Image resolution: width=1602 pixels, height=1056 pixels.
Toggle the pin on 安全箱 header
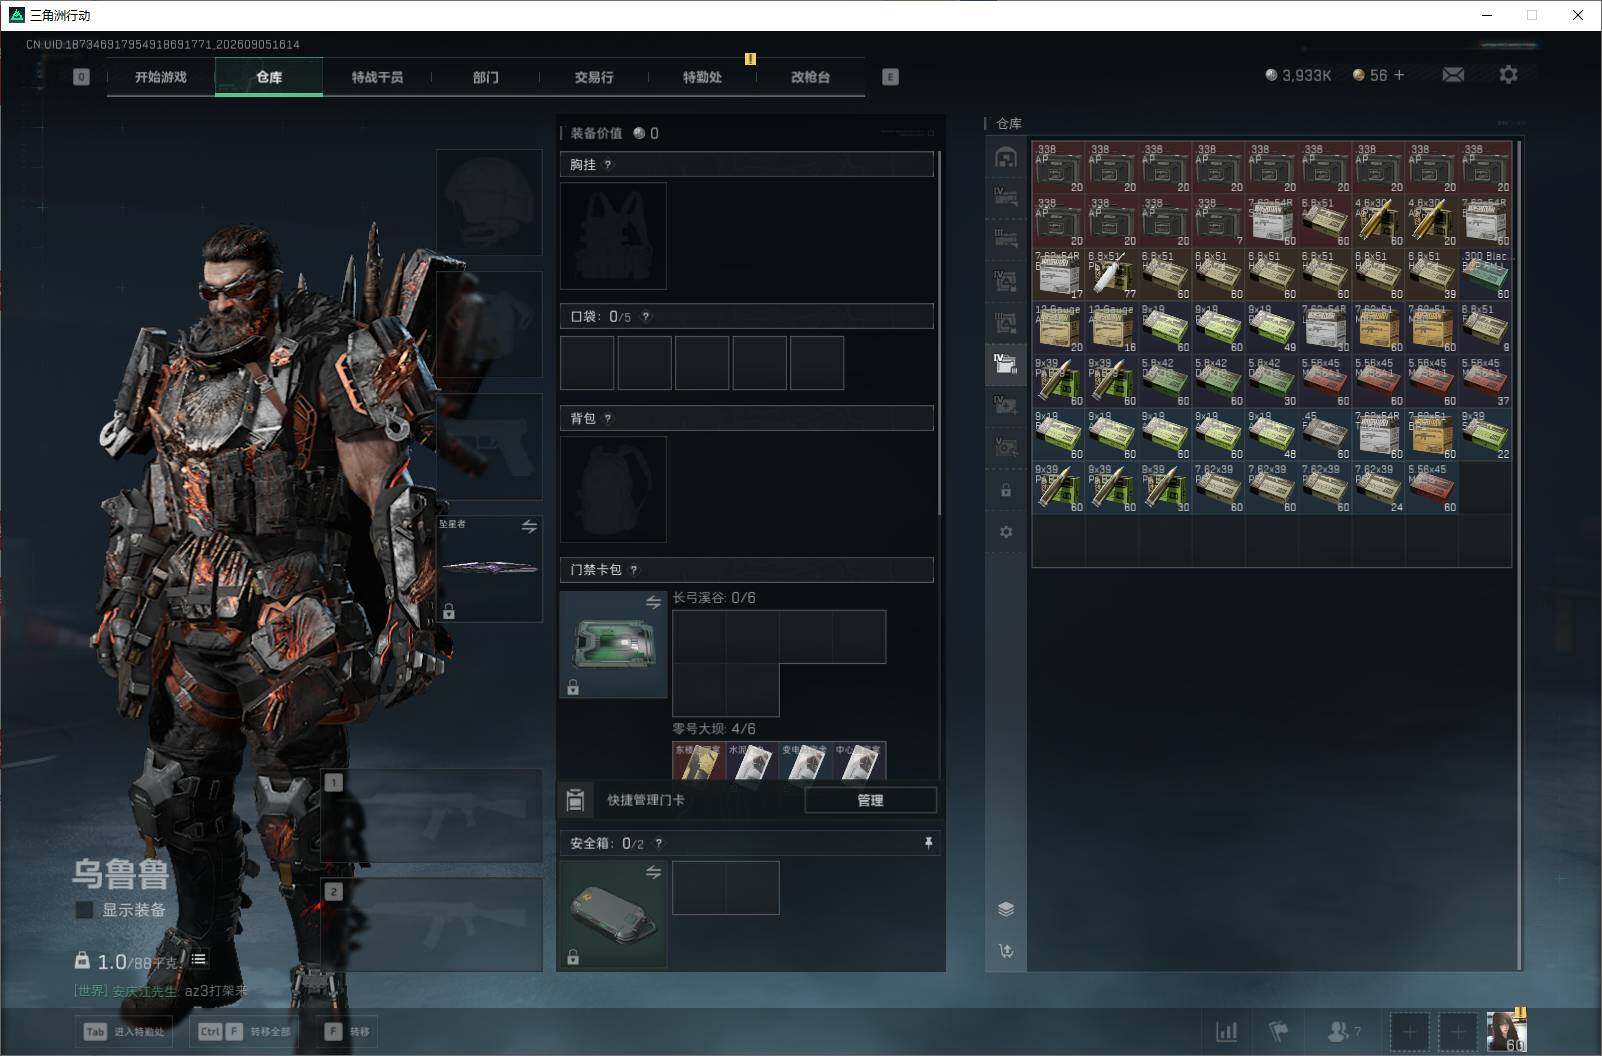tap(928, 843)
